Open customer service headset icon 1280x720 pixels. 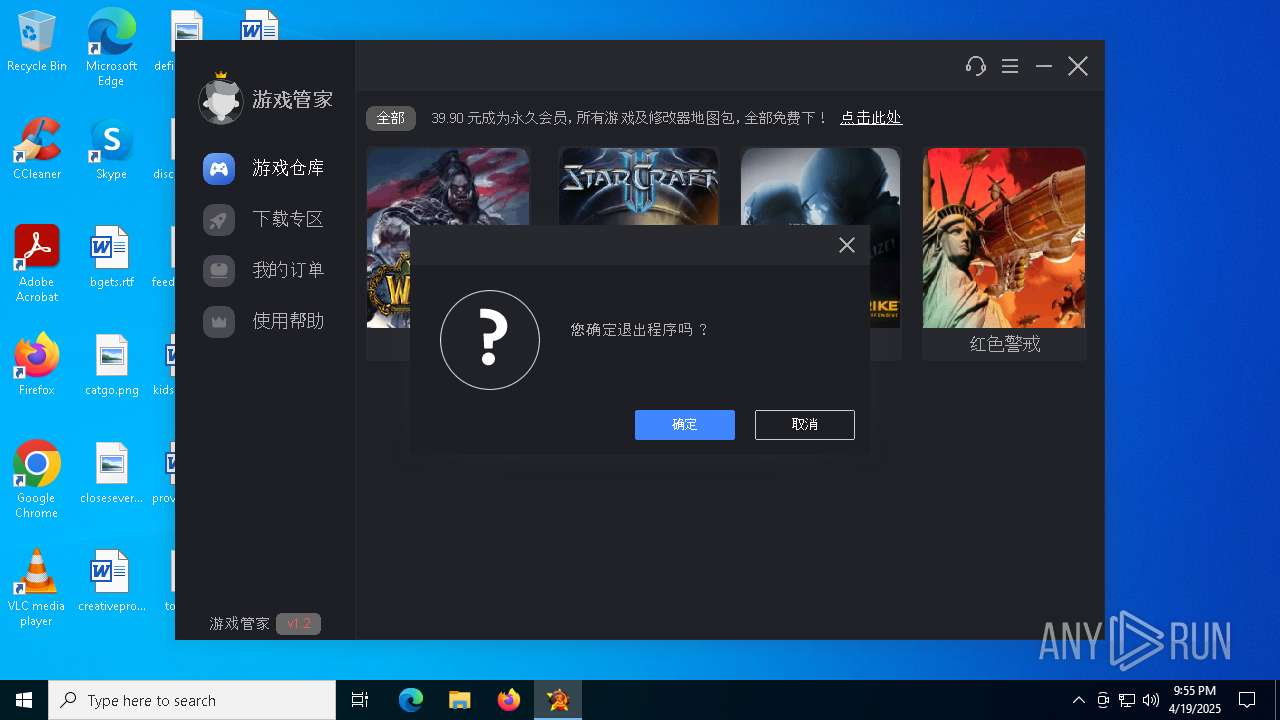(x=976, y=66)
